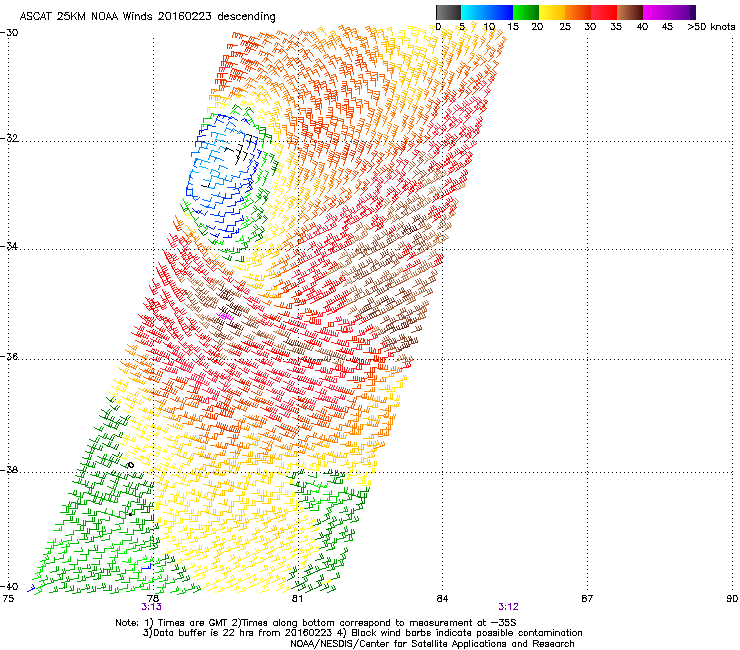Click the purple time stamp '3:12'
The height and width of the screenshot is (650, 740).
click(508, 607)
